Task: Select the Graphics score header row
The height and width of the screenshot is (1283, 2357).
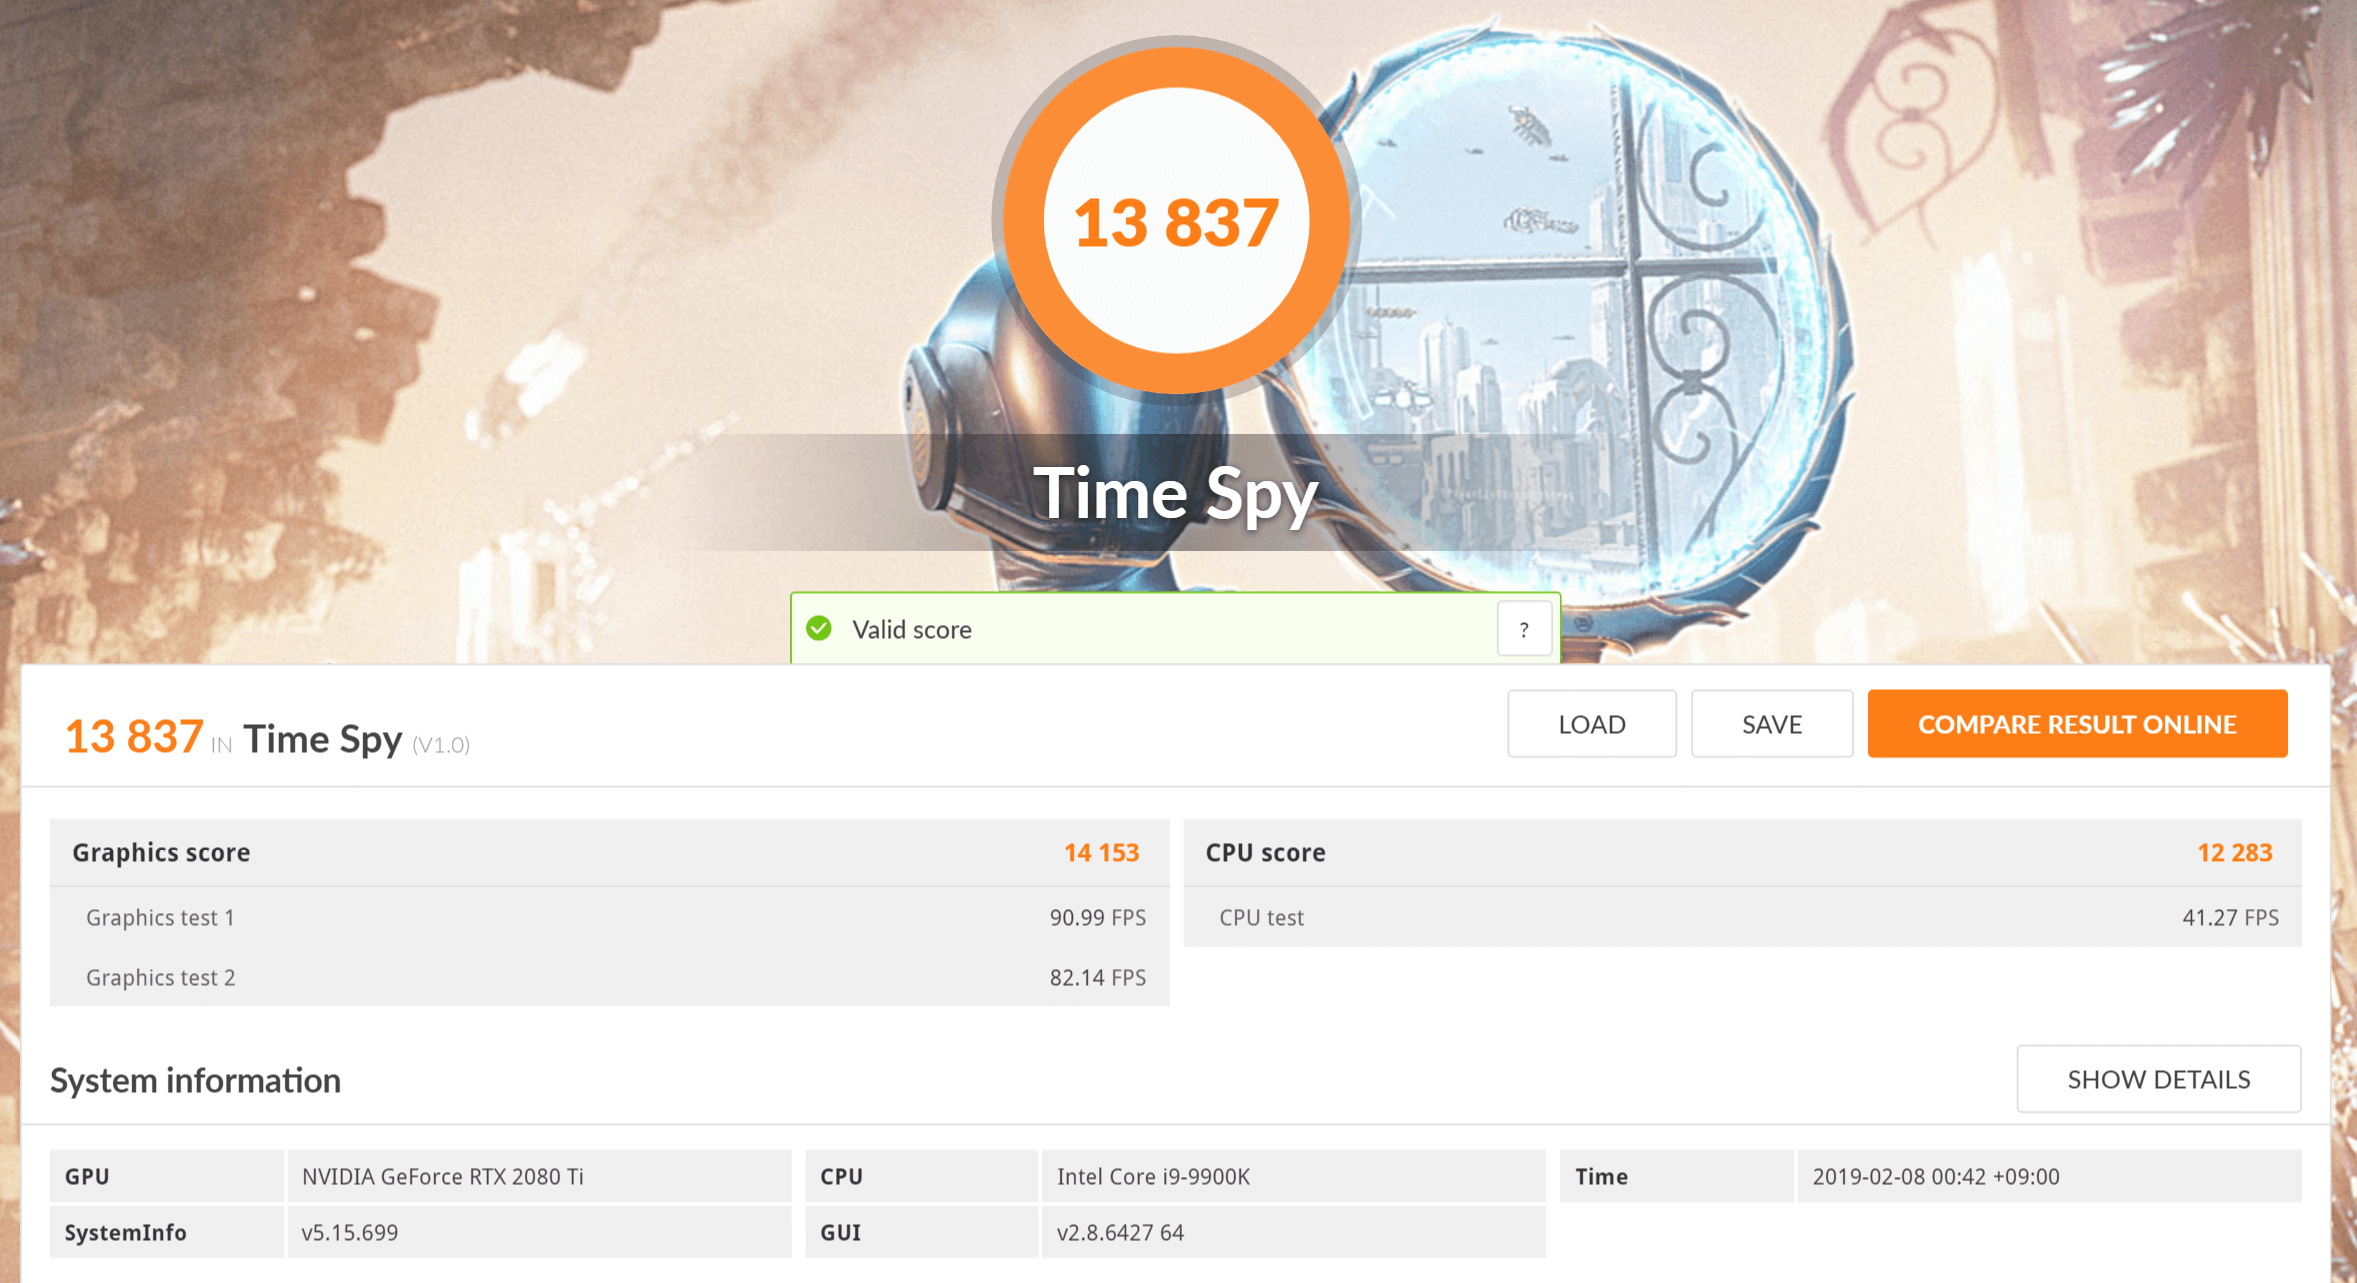Action: (608, 853)
